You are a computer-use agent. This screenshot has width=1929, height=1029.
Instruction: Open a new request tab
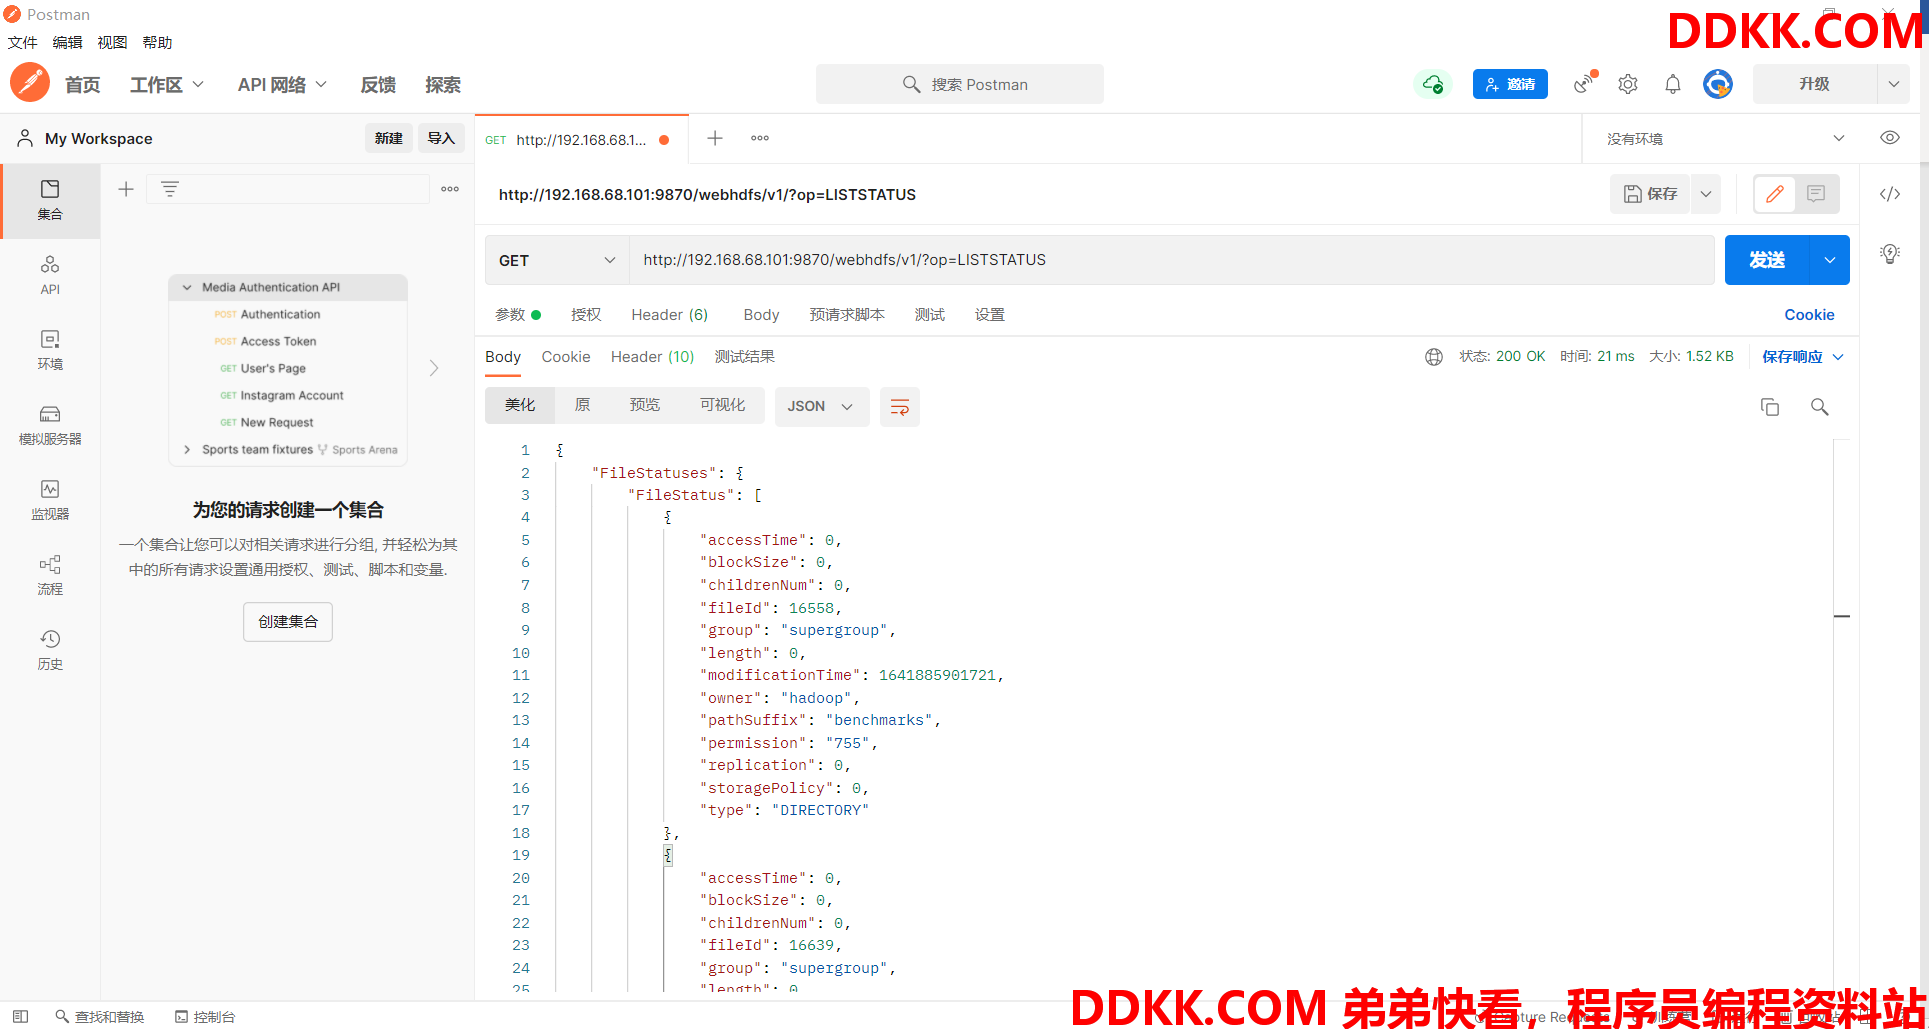click(x=715, y=138)
